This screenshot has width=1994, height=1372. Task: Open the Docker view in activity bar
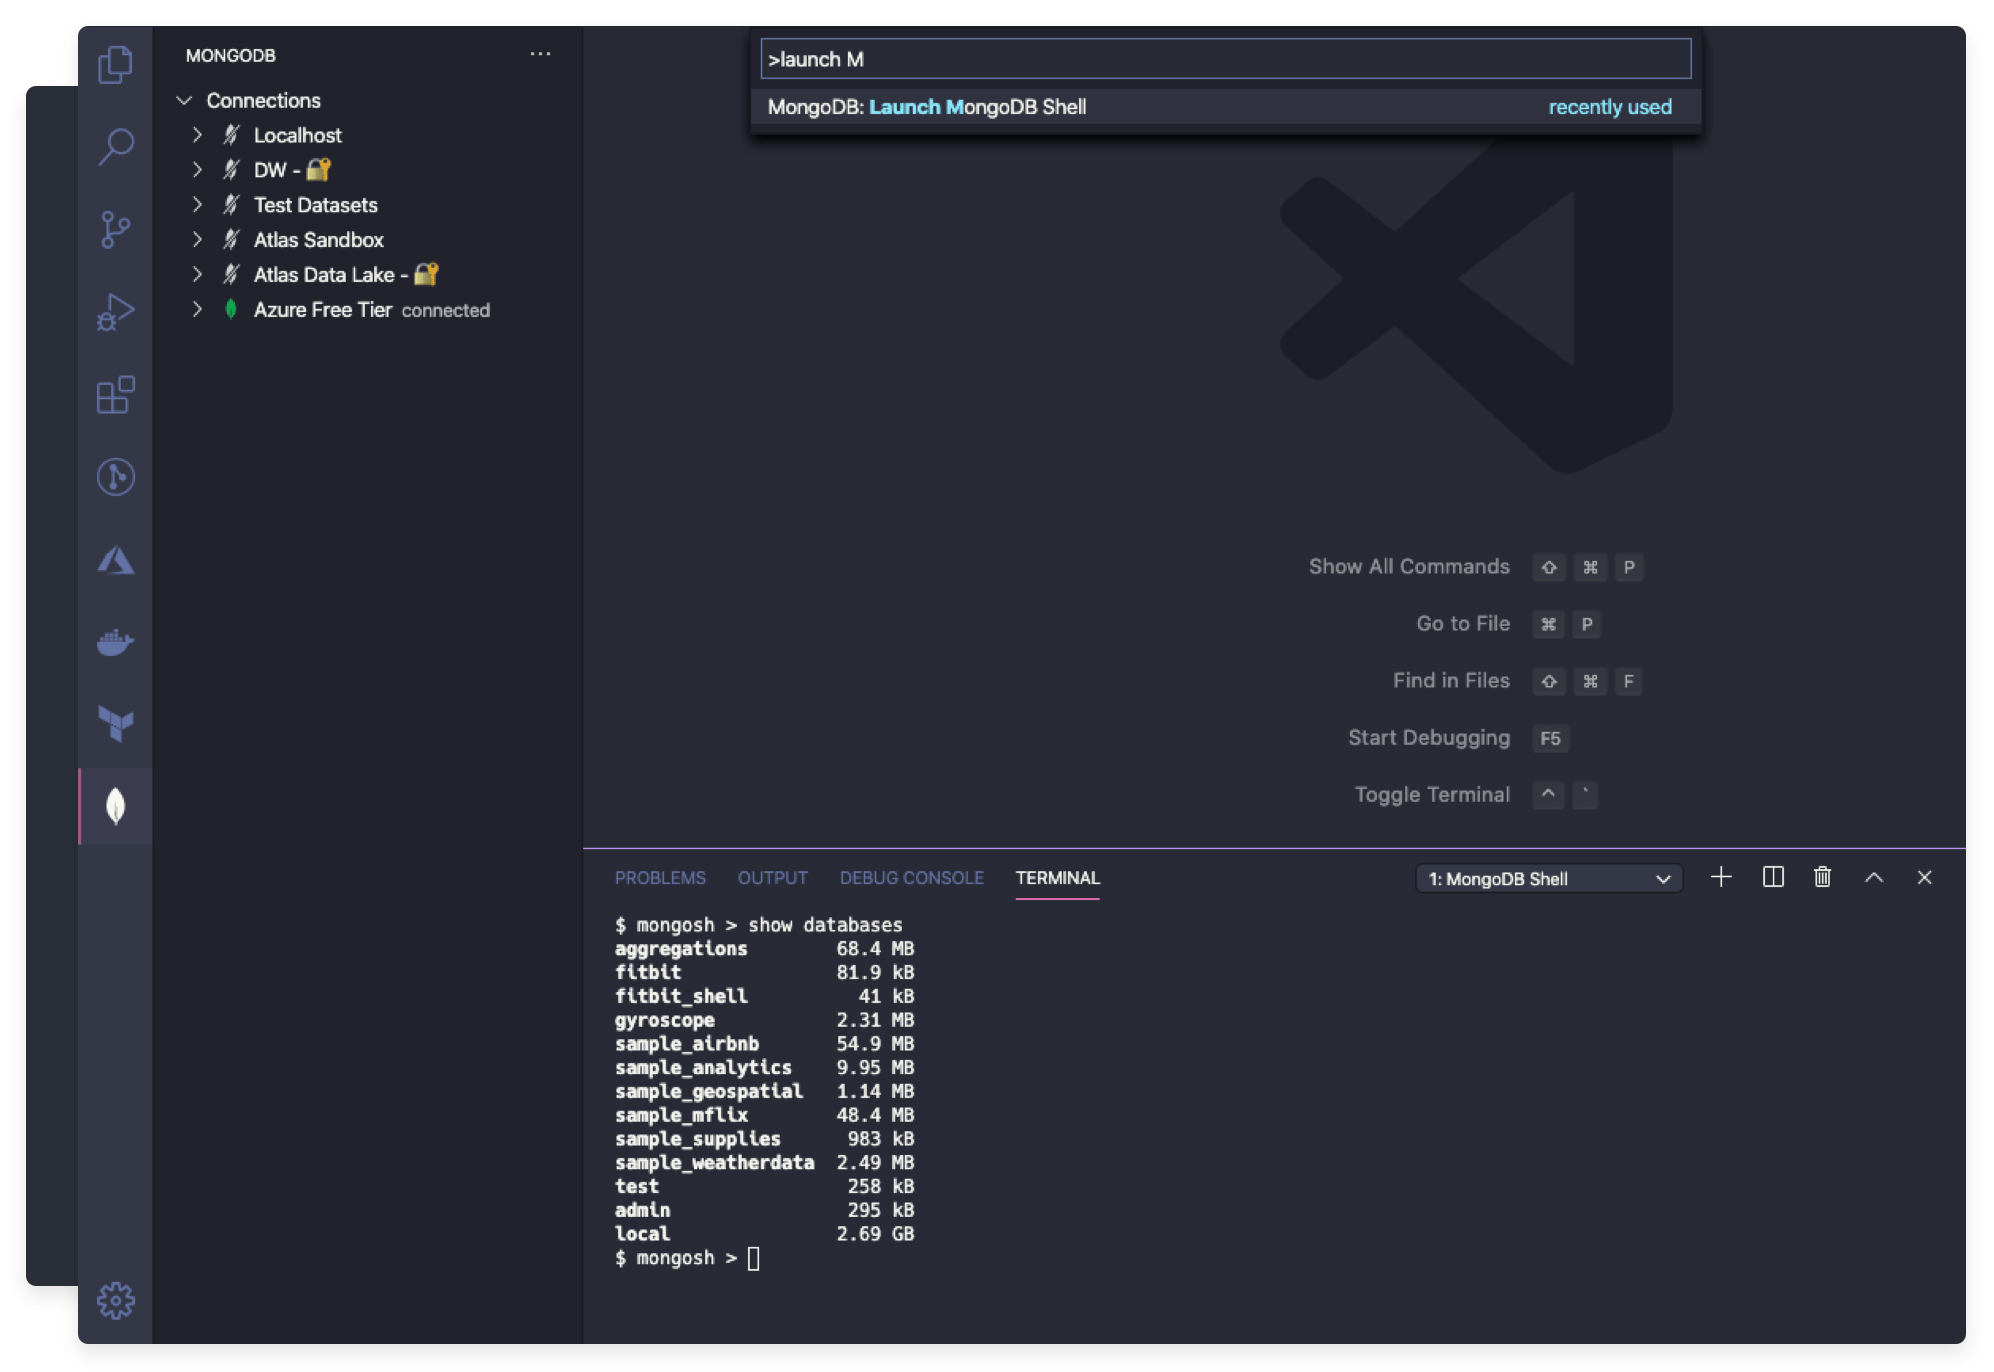116,642
